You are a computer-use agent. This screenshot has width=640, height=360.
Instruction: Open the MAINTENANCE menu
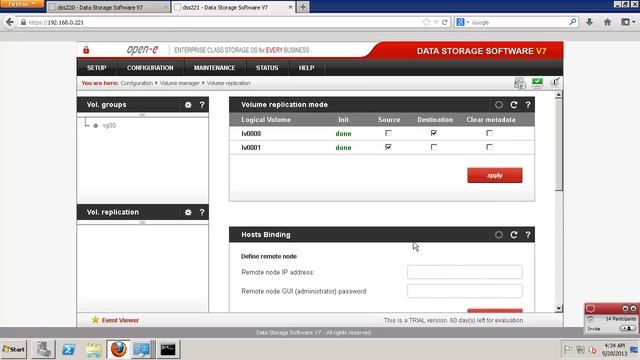pyautogui.click(x=214, y=68)
